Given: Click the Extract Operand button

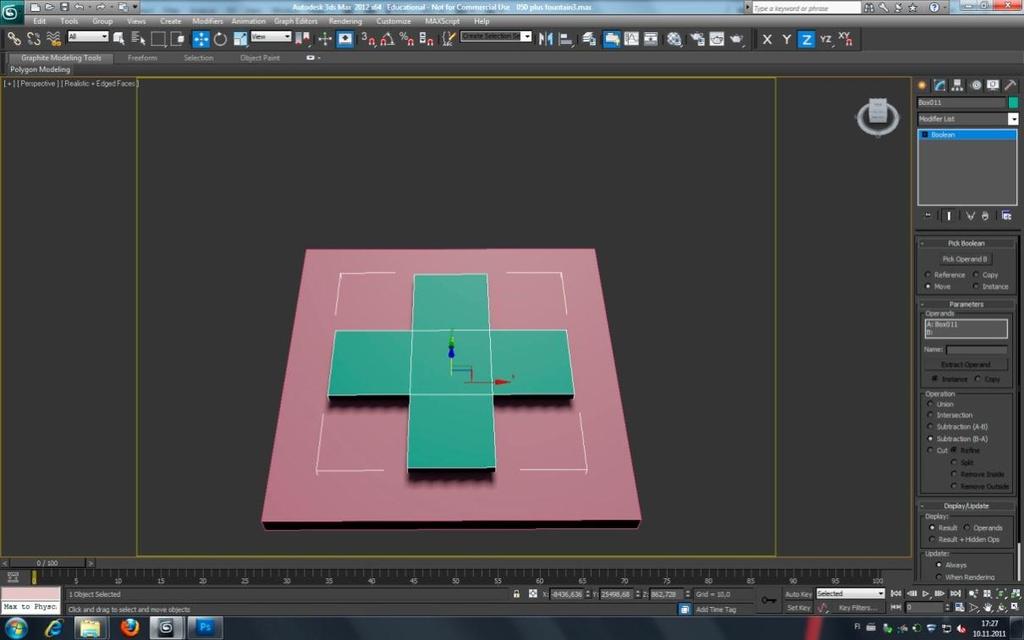Looking at the screenshot, I should (x=966, y=364).
